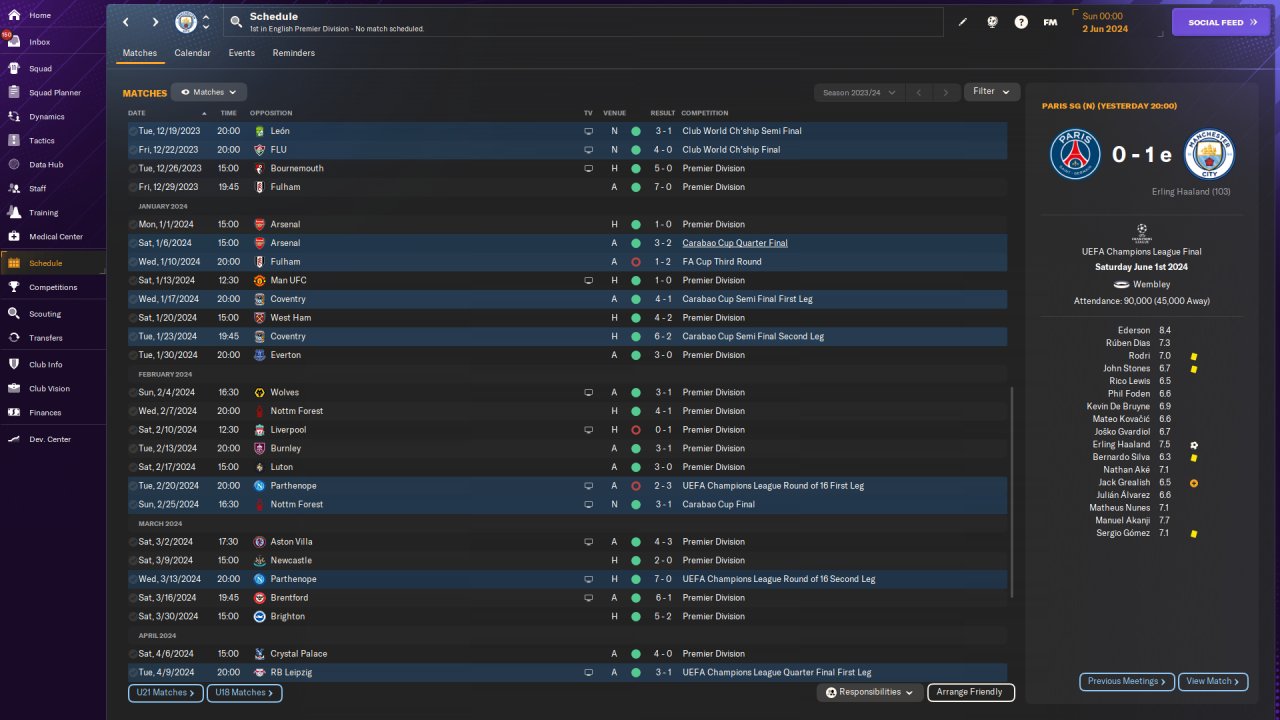
Task: Switch to the Events tab
Action: 241,53
